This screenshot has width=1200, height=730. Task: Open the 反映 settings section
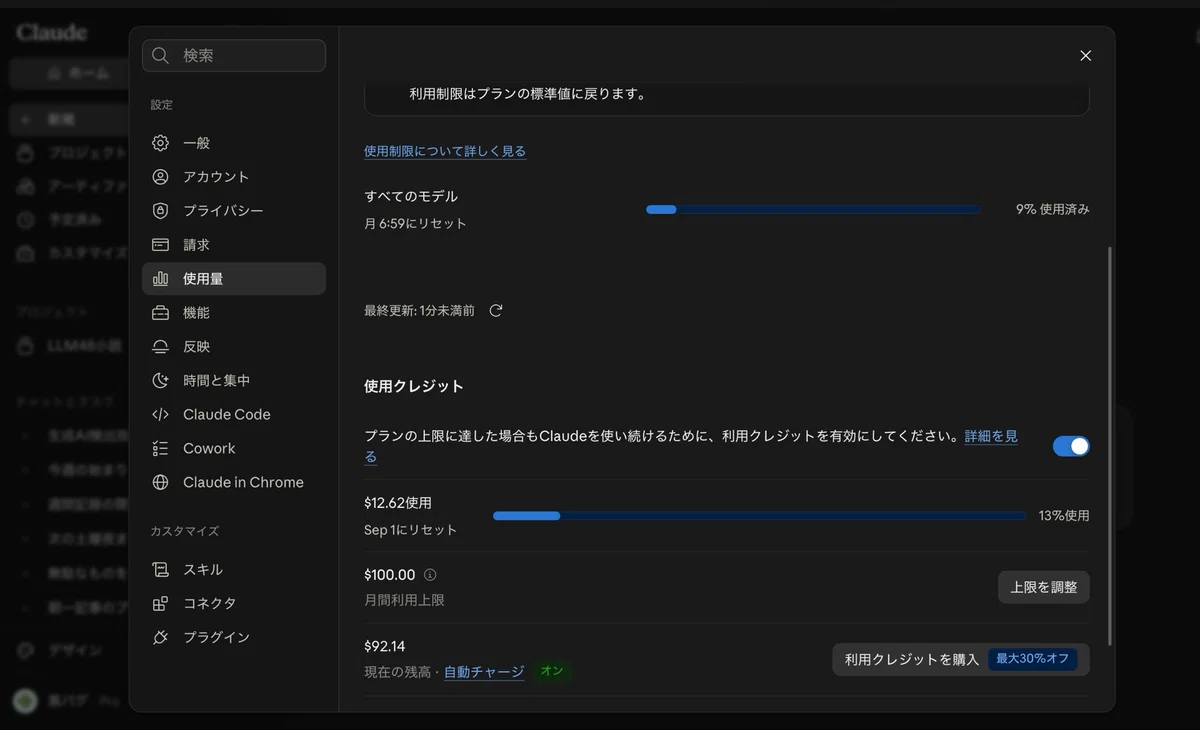coord(234,347)
